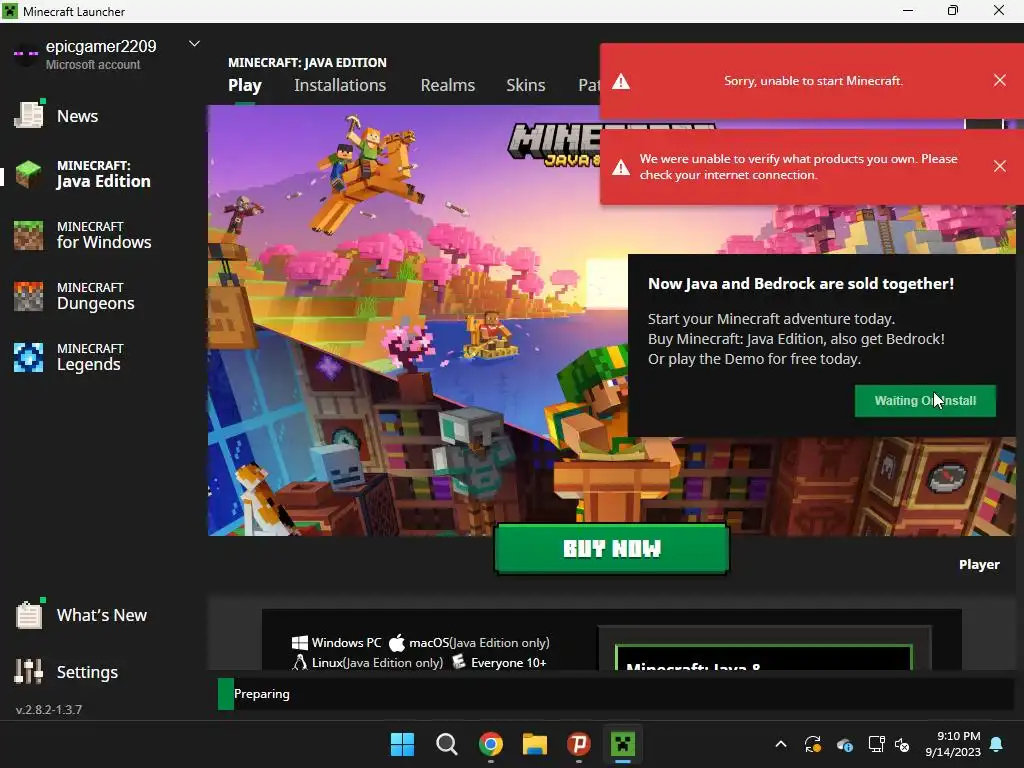Click the 'Now Java and Bedrock are sold together!' heading
The image size is (1024, 768).
tap(801, 284)
